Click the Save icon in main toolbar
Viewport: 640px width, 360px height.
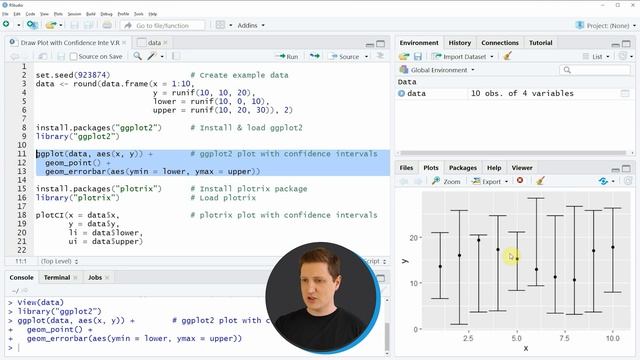74,25
